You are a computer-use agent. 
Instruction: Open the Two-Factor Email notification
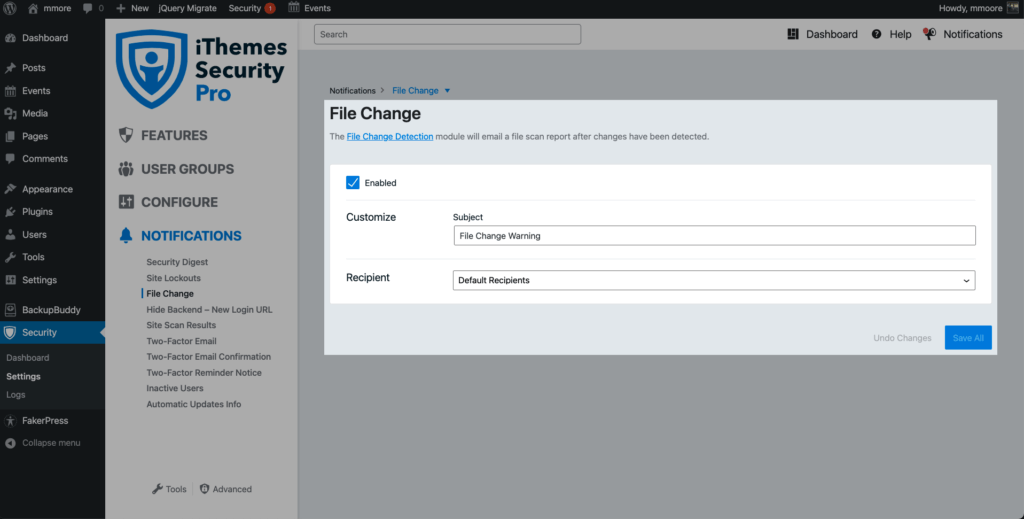182,341
